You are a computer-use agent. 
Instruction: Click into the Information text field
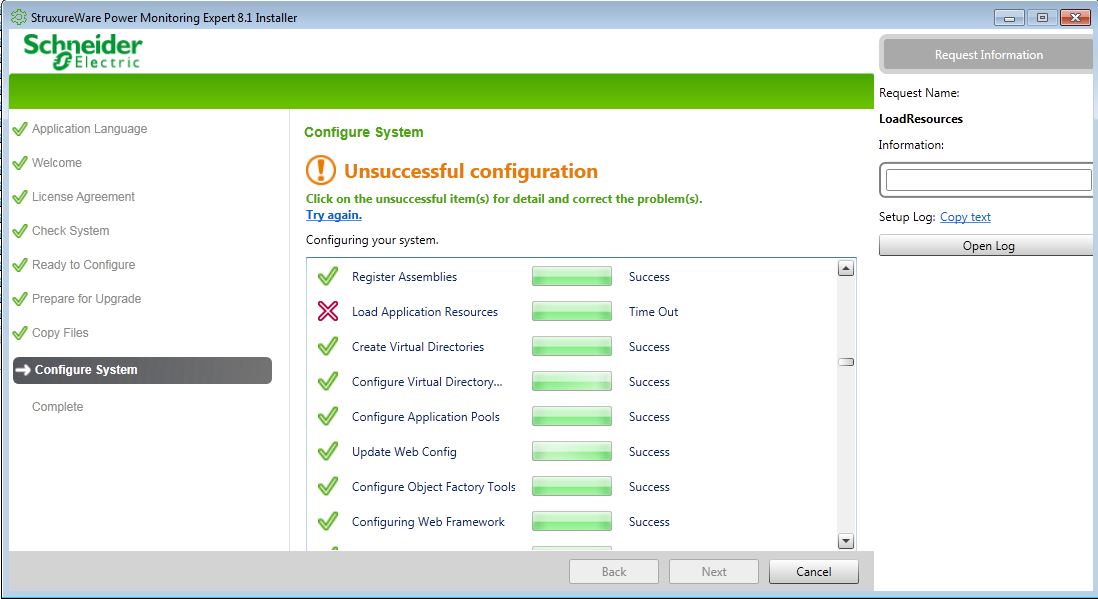tap(987, 180)
